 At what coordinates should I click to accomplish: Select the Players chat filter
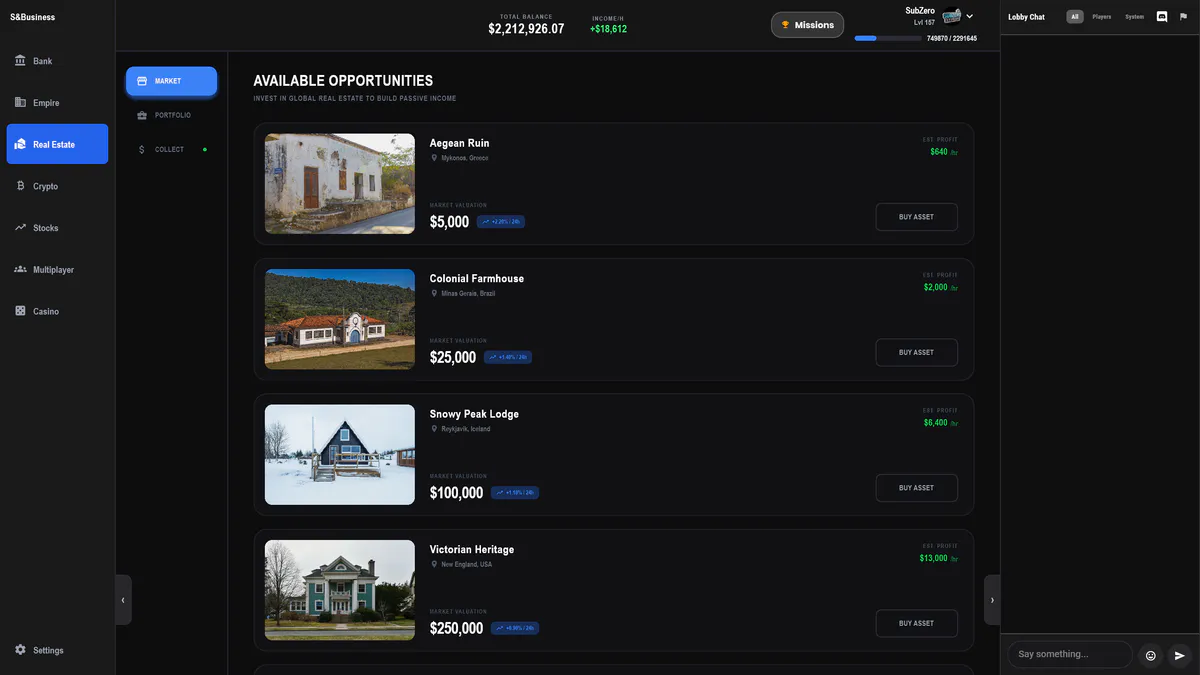pyautogui.click(x=1101, y=17)
